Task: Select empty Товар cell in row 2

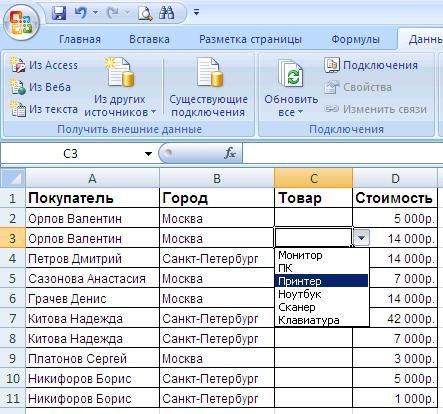Action: tap(313, 218)
